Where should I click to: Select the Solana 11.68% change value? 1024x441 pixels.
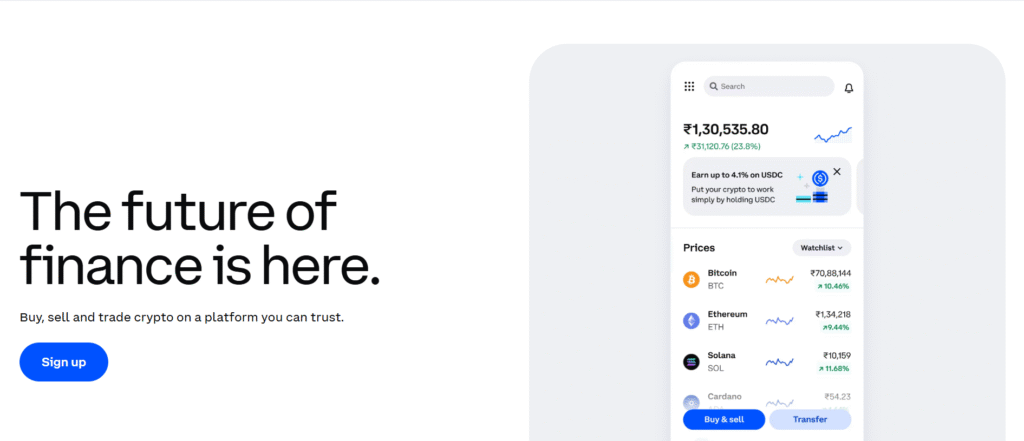click(x=834, y=369)
